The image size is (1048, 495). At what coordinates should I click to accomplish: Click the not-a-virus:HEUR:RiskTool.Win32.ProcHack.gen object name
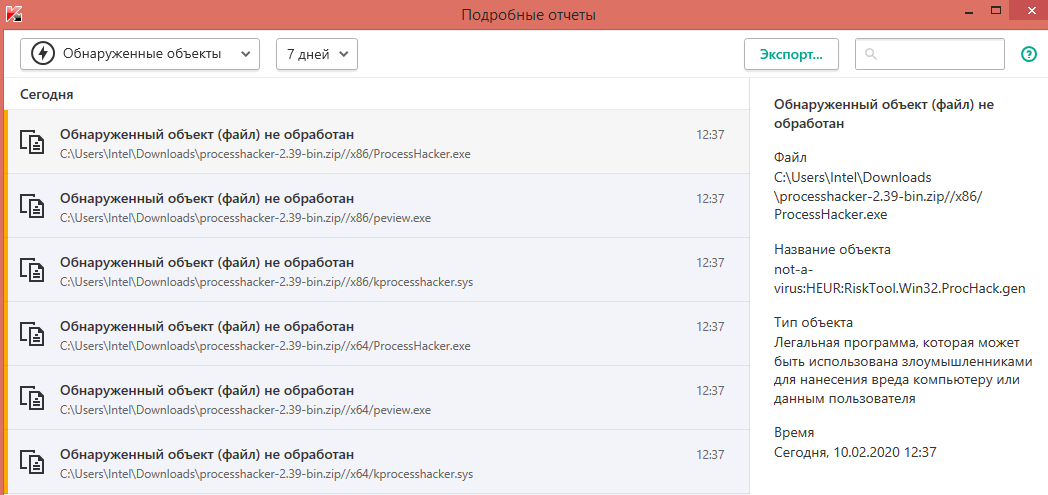tap(900, 279)
